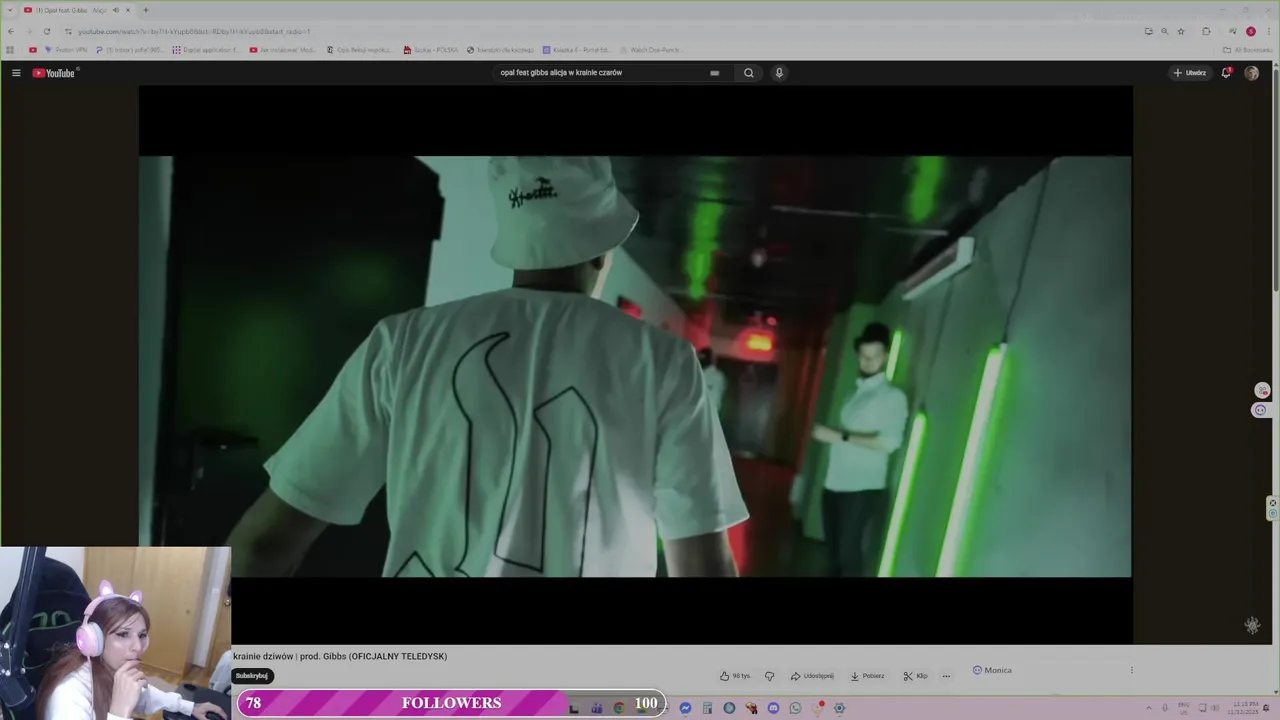
Task: Click the Udostępnij share button
Action: [812, 676]
